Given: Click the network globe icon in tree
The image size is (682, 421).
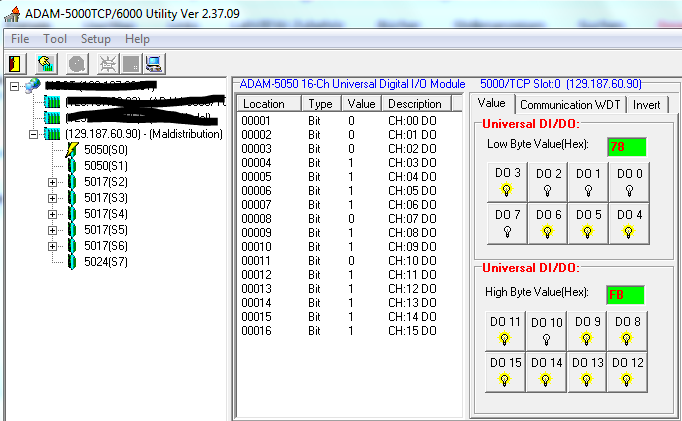Looking at the screenshot, I should tap(33, 86).
